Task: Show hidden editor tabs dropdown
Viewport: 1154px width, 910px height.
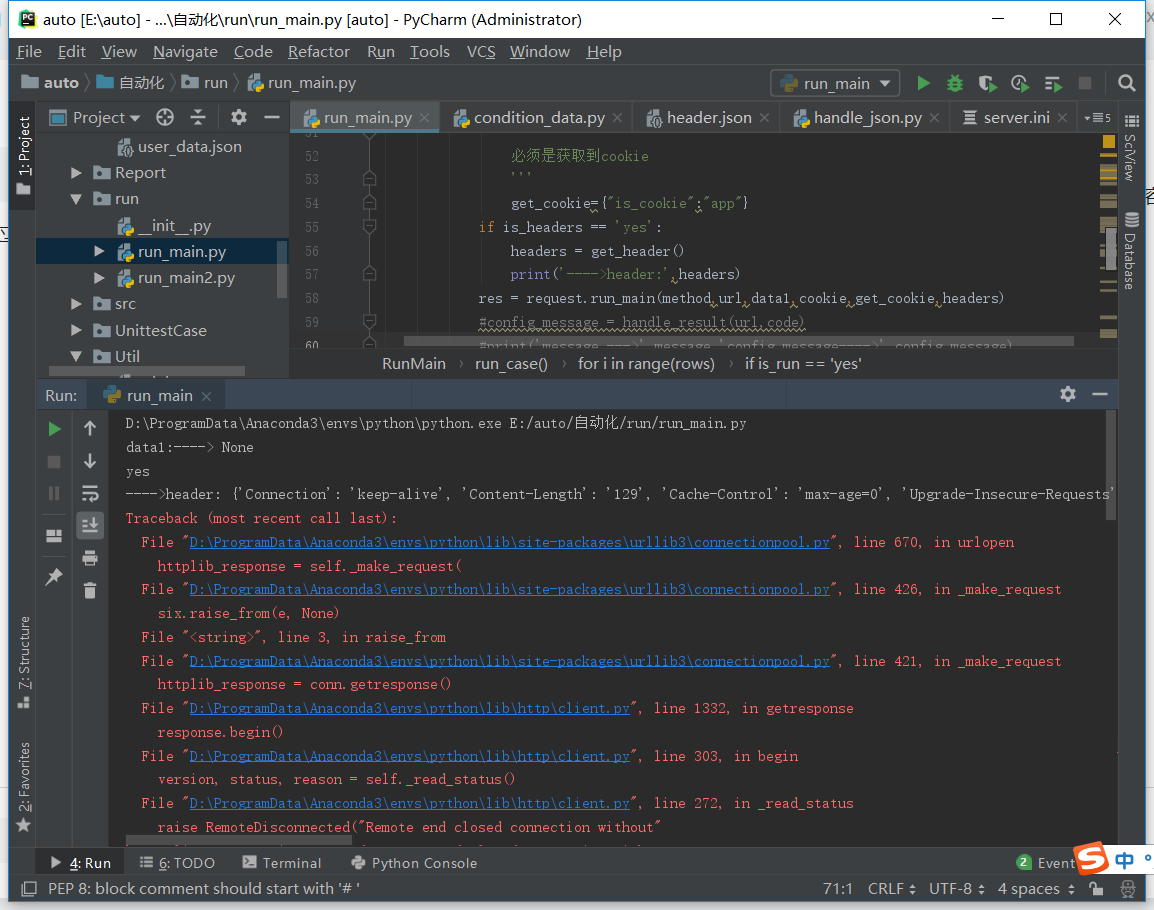Action: click(x=1097, y=118)
